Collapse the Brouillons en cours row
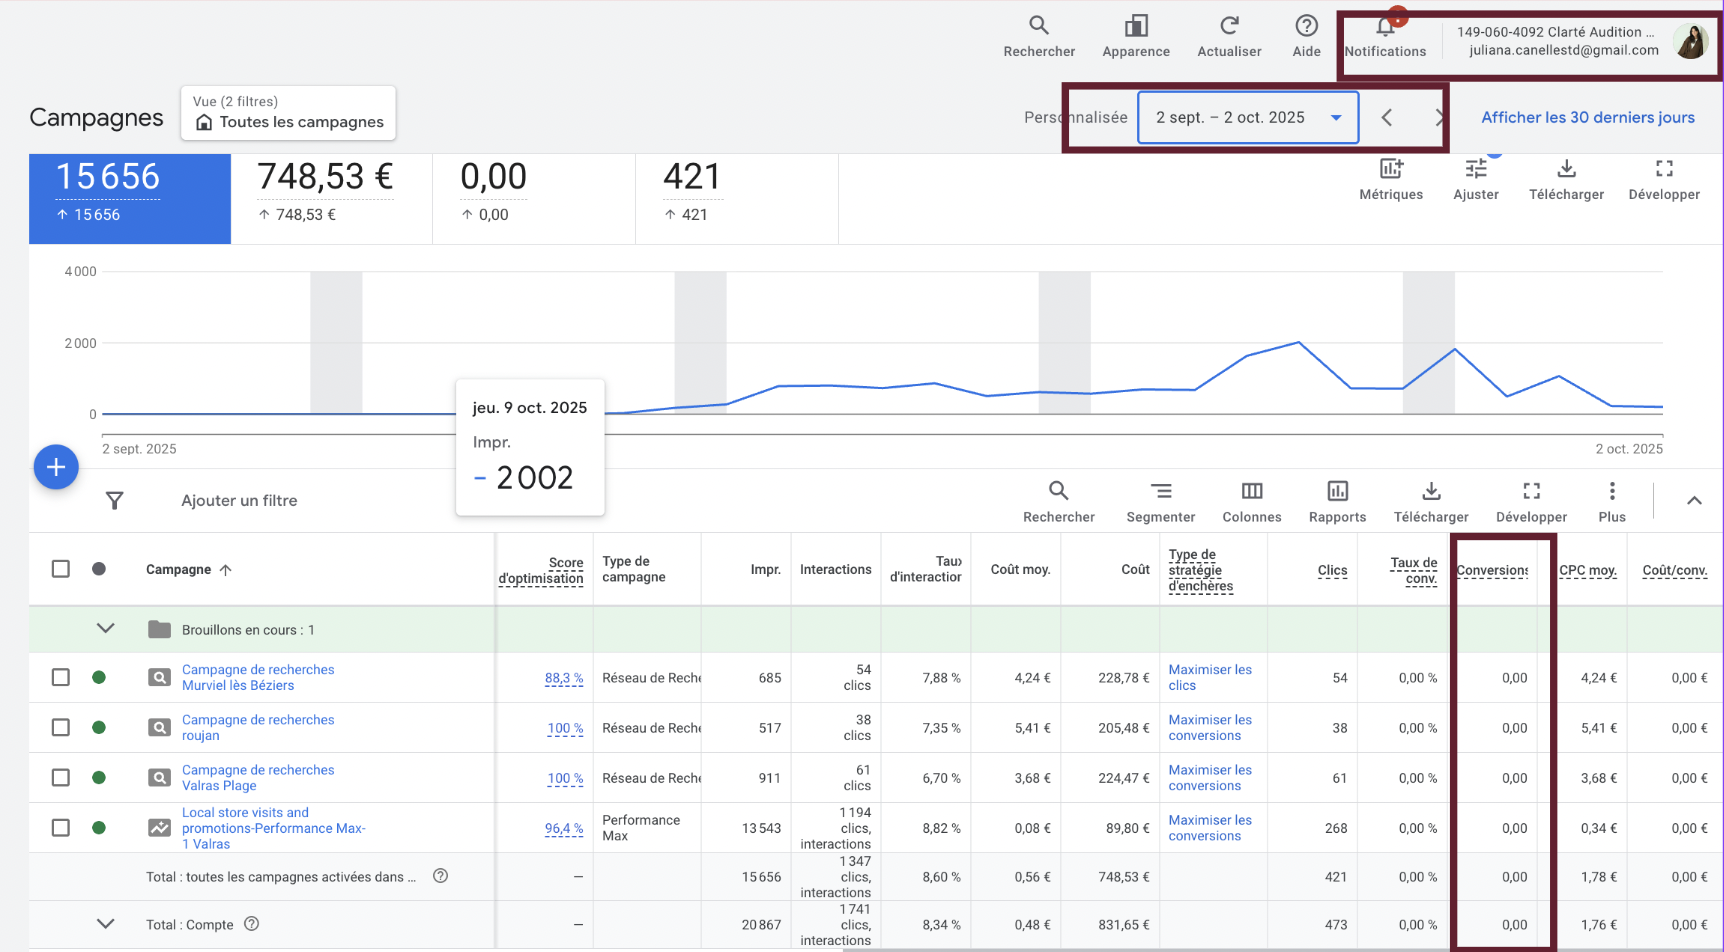The image size is (1724, 952). click(x=105, y=628)
